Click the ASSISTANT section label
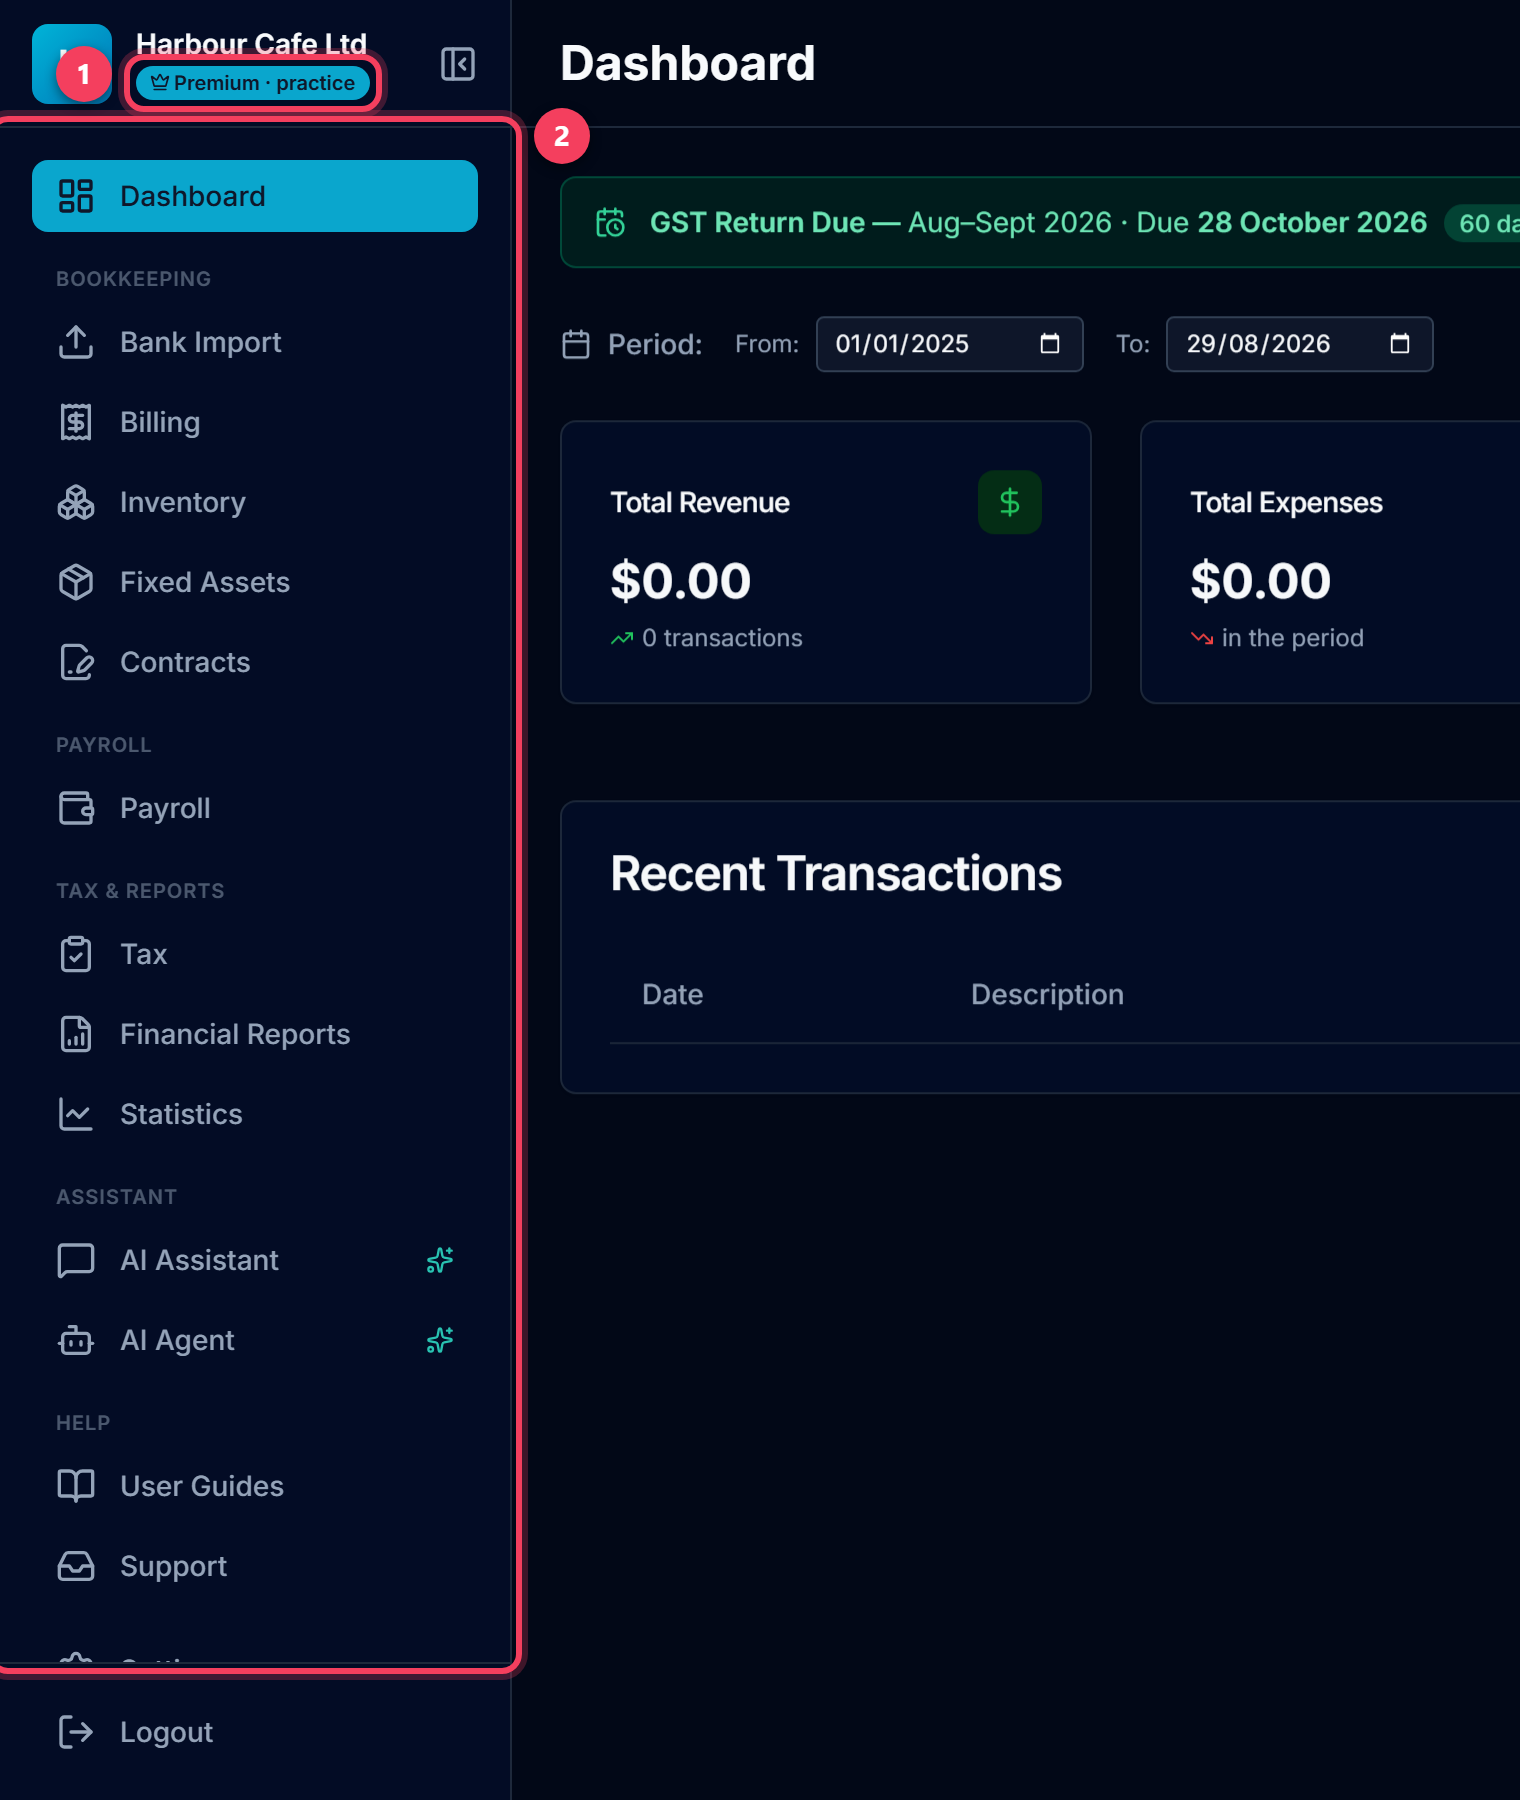1520x1800 pixels. click(117, 1197)
